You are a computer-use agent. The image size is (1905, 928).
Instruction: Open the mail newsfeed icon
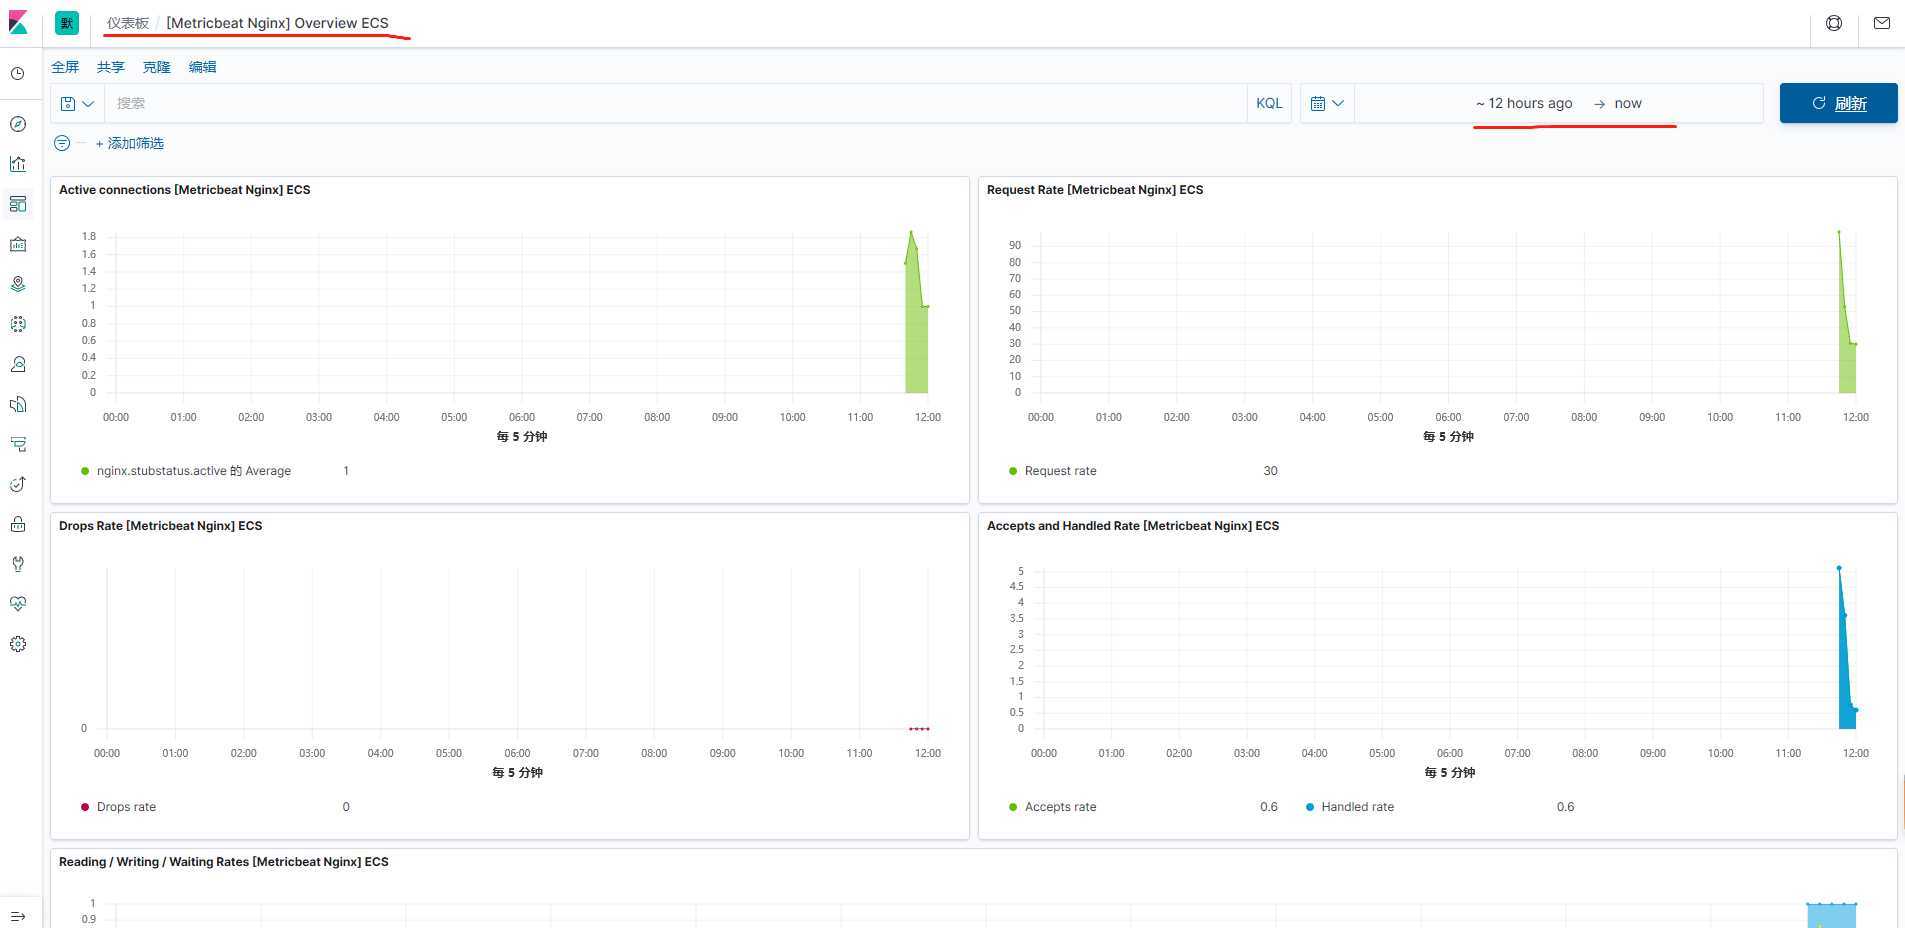[1882, 23]
